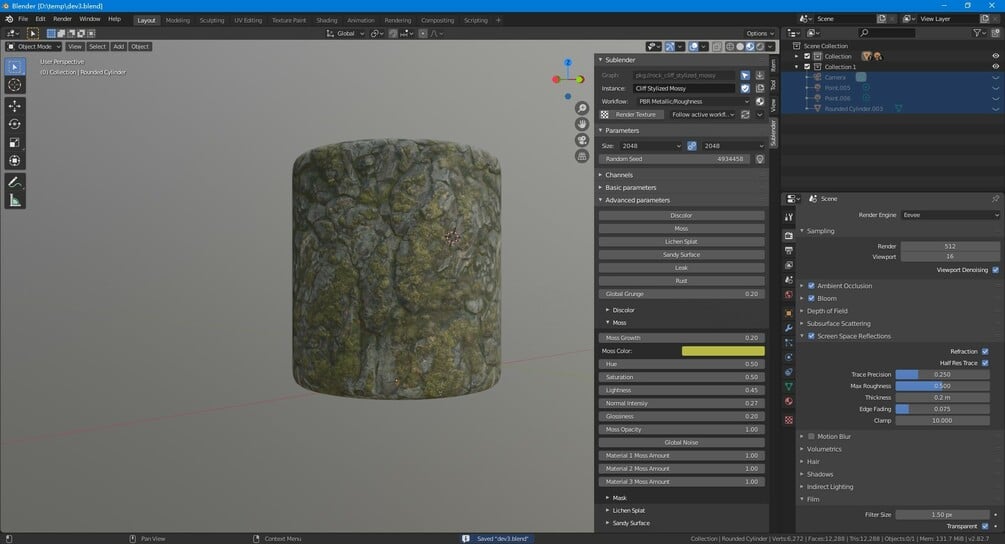Activate the Annotate tool
The width and height of the screenshot is (1005, 544).
pyautogui.click(x=15, y=182)
